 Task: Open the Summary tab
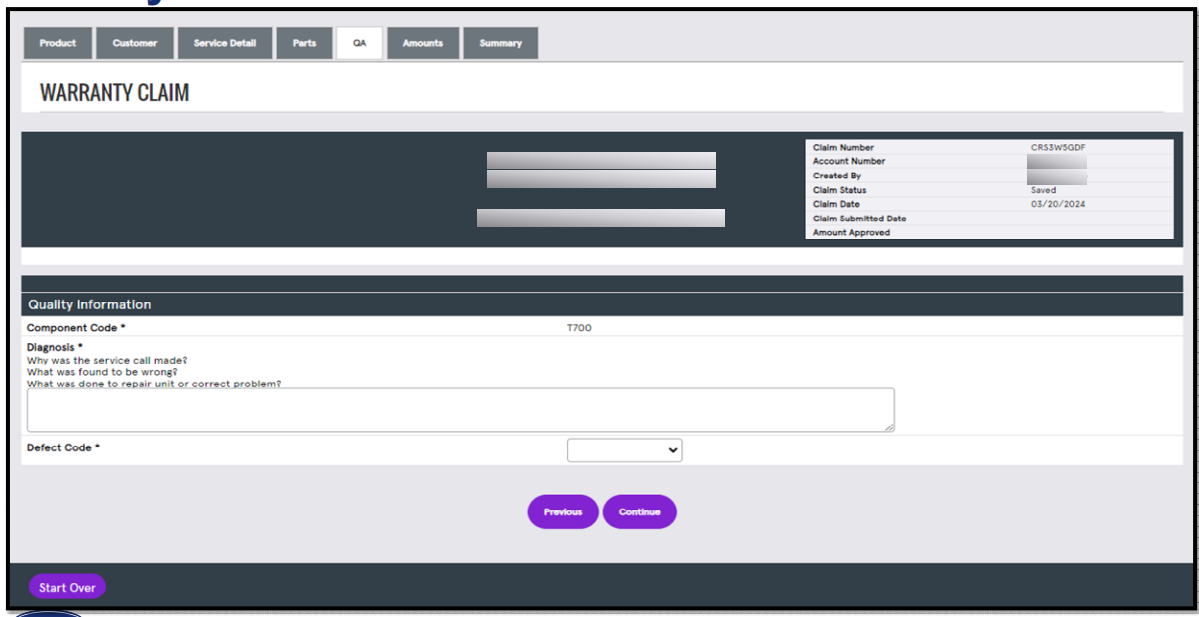point(500,42)
